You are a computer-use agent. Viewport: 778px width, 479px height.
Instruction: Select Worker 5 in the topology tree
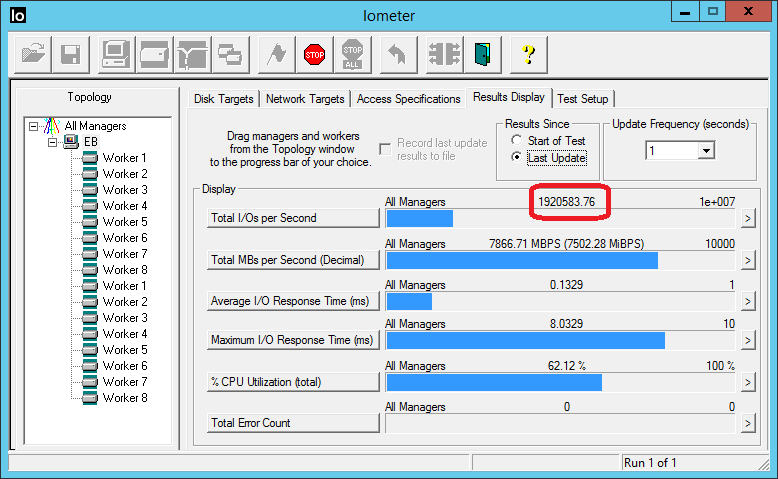pyautogui.click(x=124, y=222)
